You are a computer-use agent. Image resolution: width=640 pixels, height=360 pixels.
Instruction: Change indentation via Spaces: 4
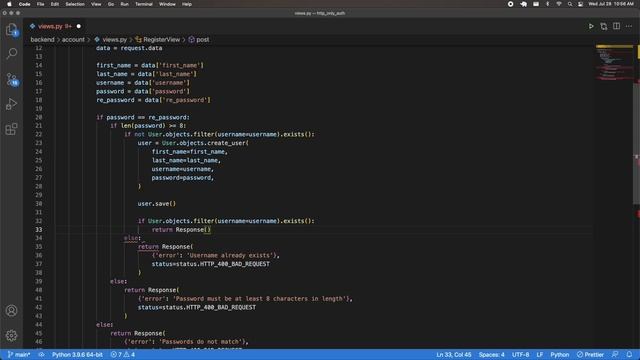(x=491, y=355)
